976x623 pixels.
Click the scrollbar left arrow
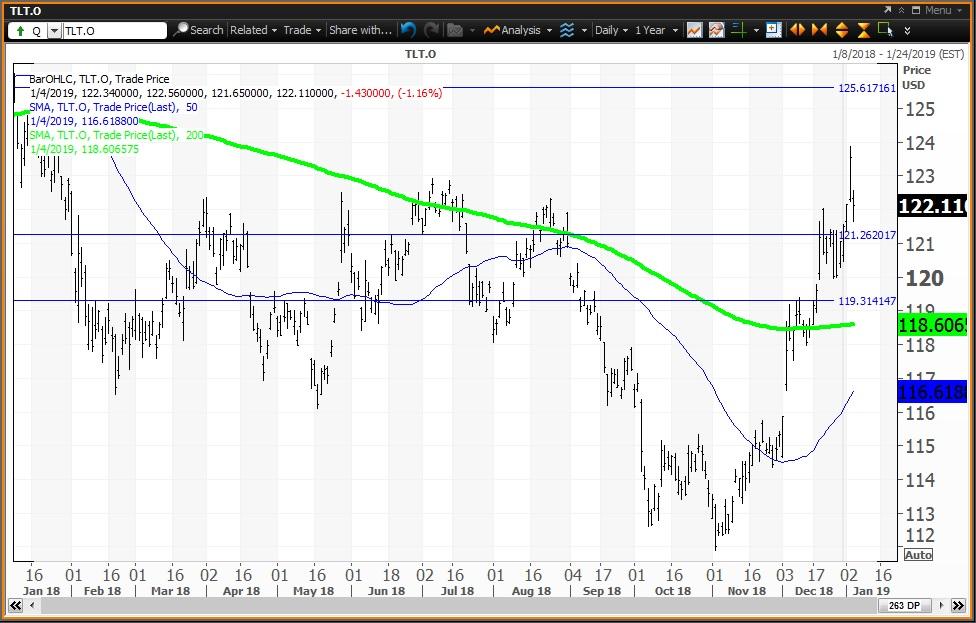tap(32, 606)
